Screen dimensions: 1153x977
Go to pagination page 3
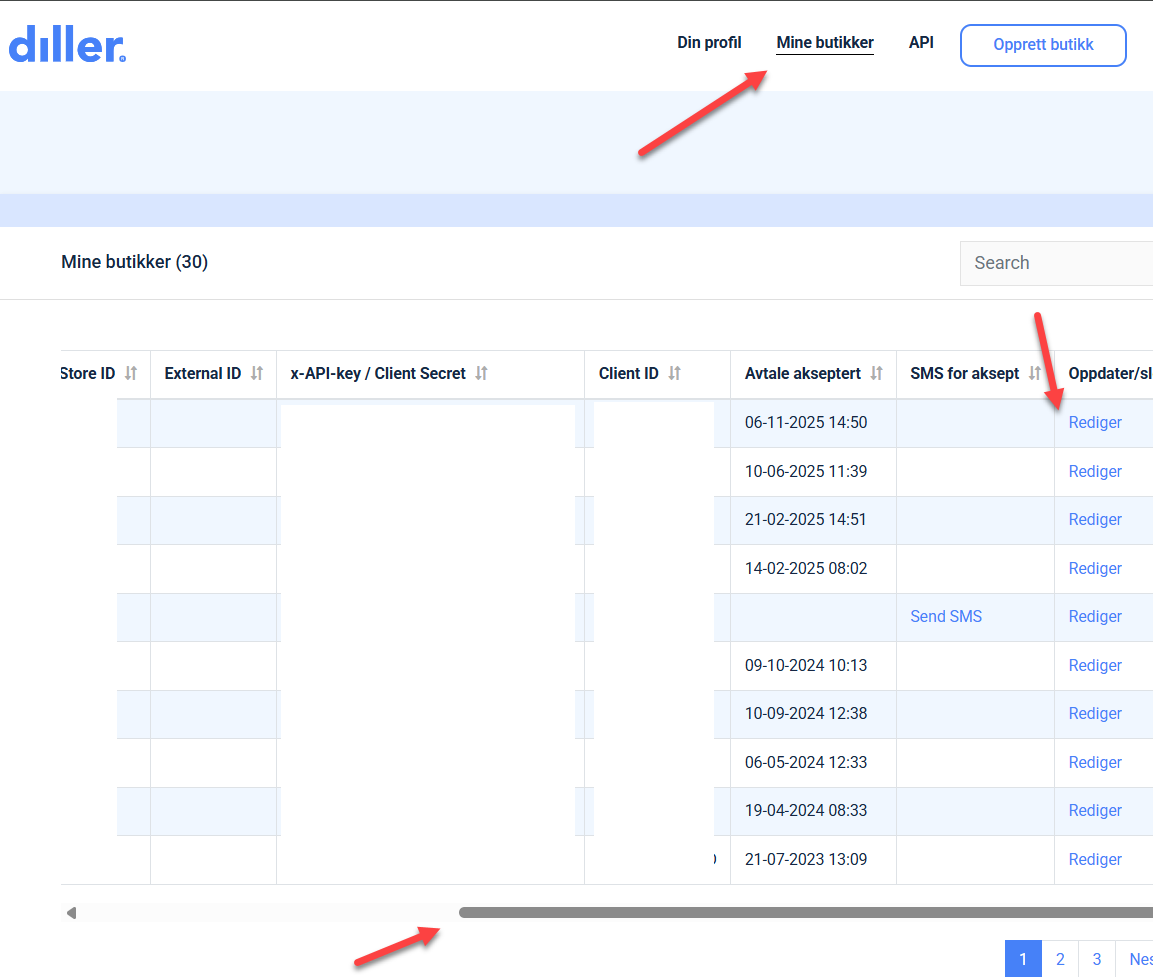(1097, 959)
